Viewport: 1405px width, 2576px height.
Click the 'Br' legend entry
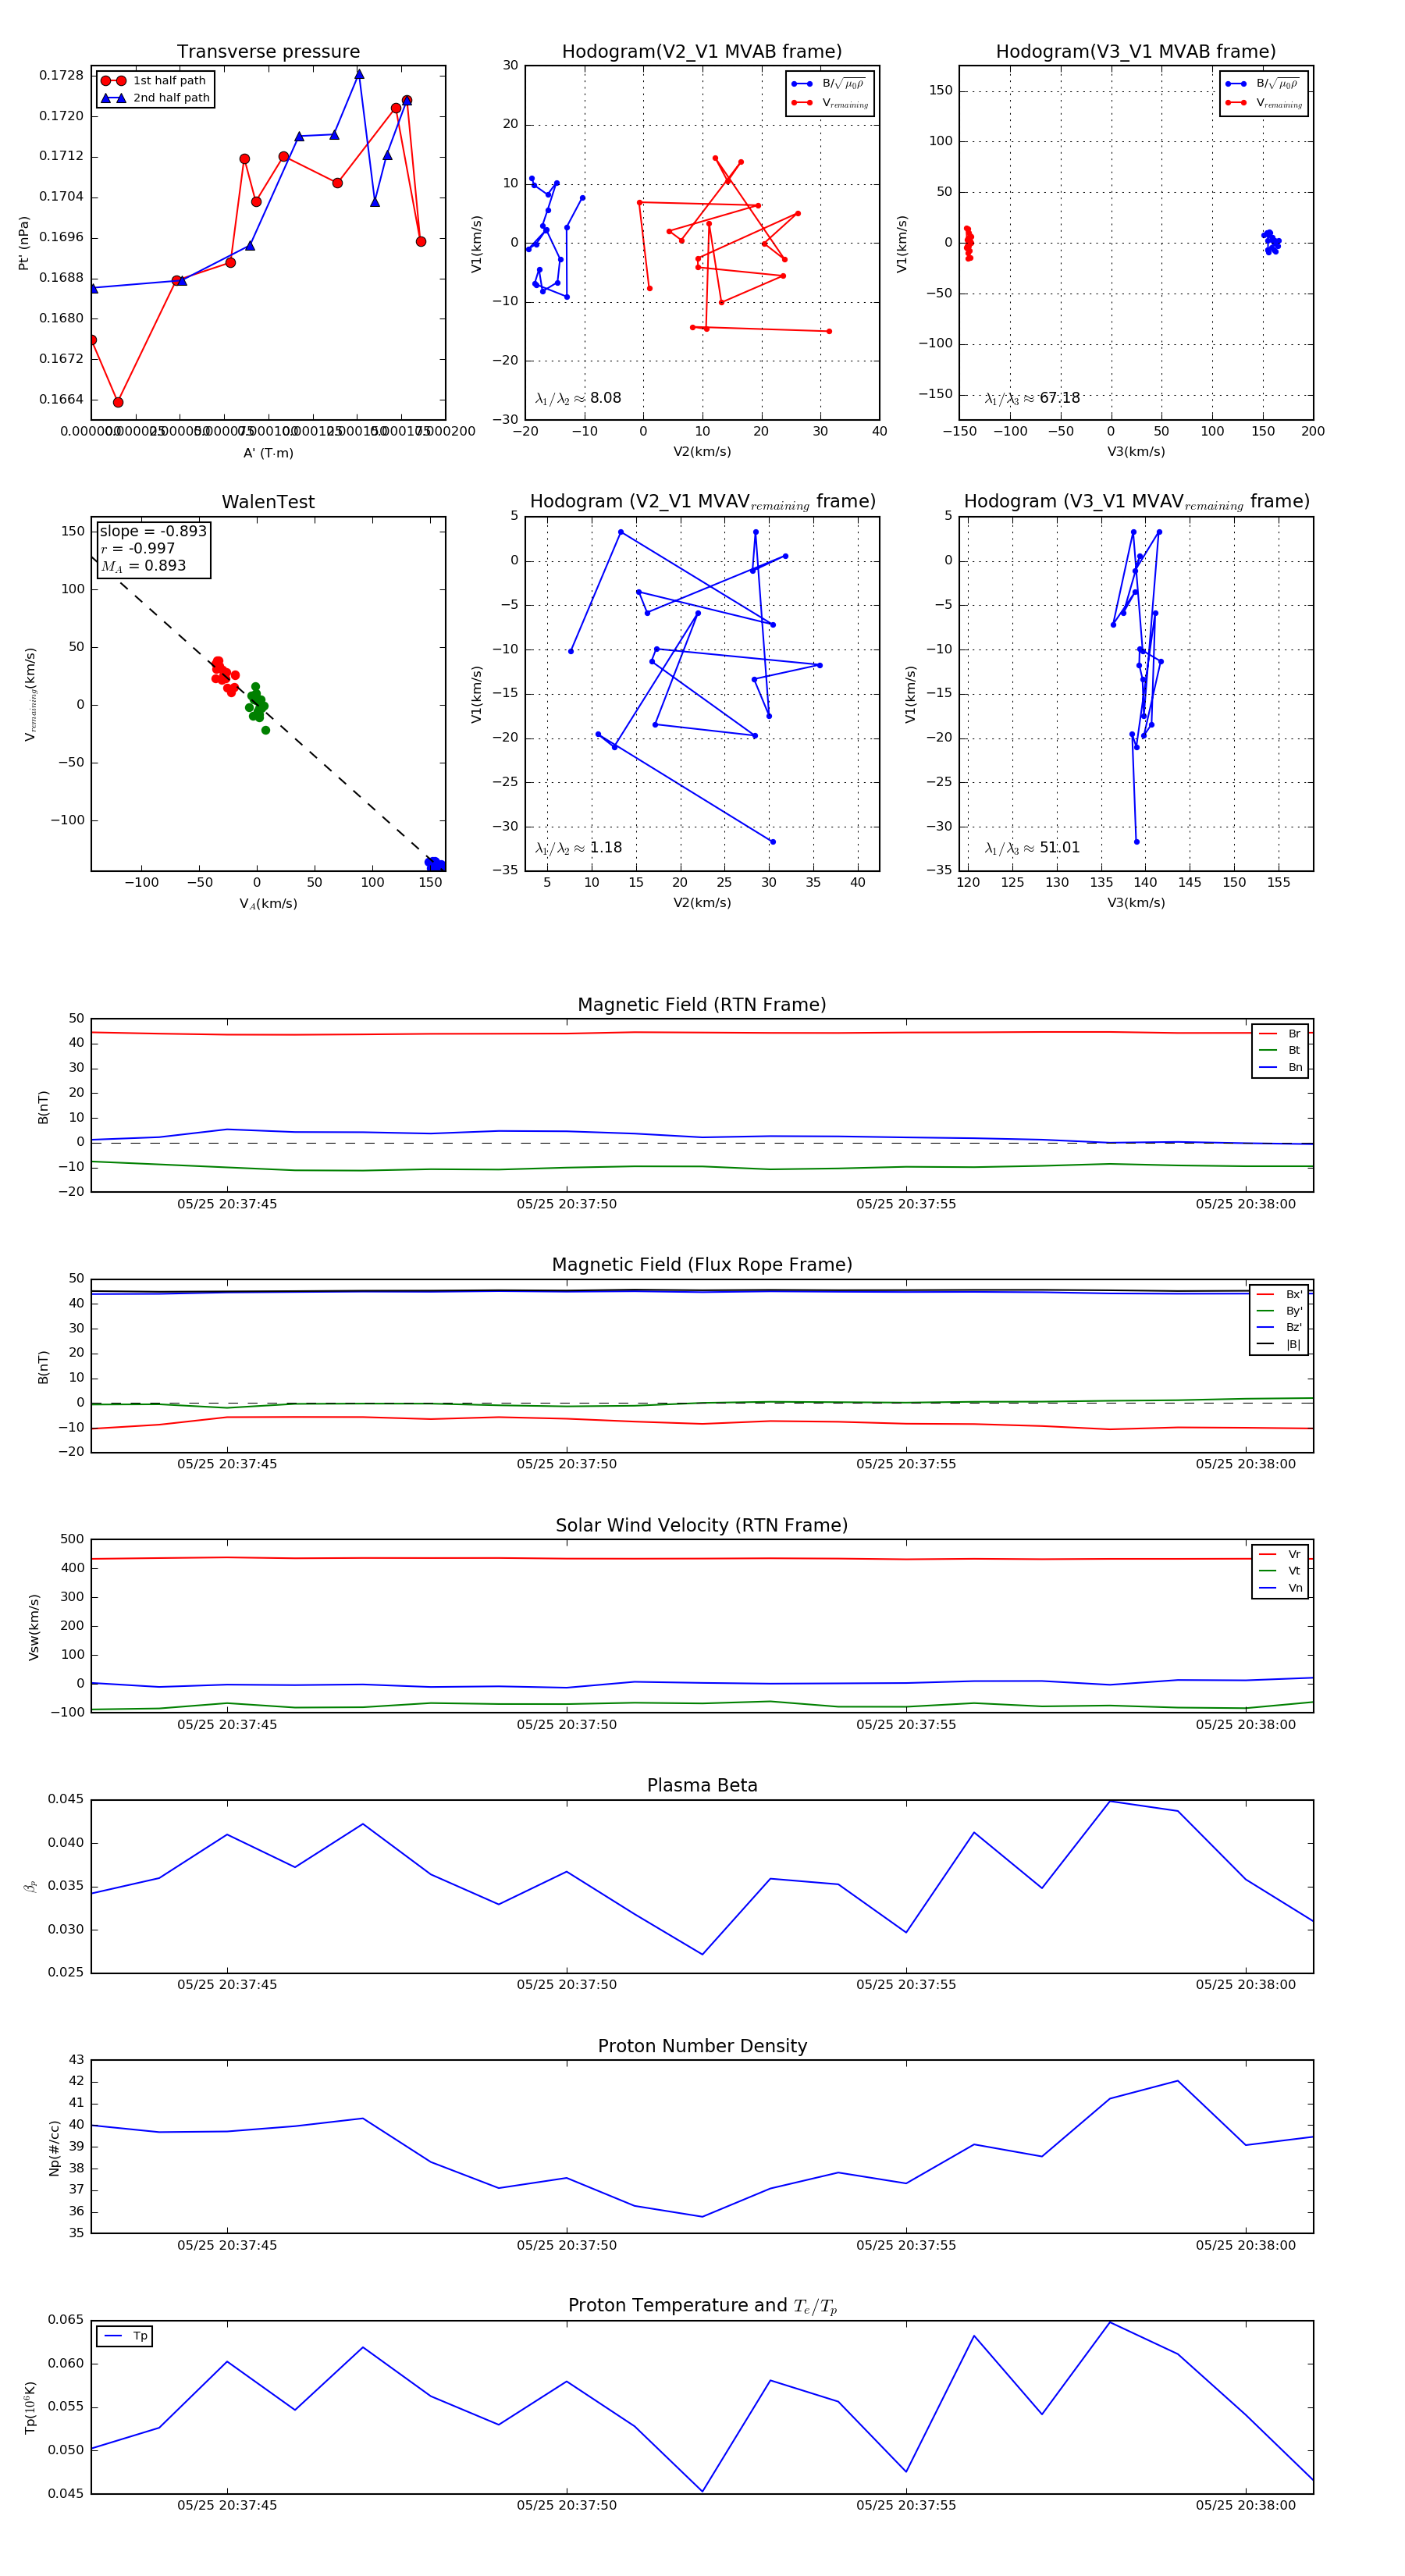[x=1280, y=1034]
